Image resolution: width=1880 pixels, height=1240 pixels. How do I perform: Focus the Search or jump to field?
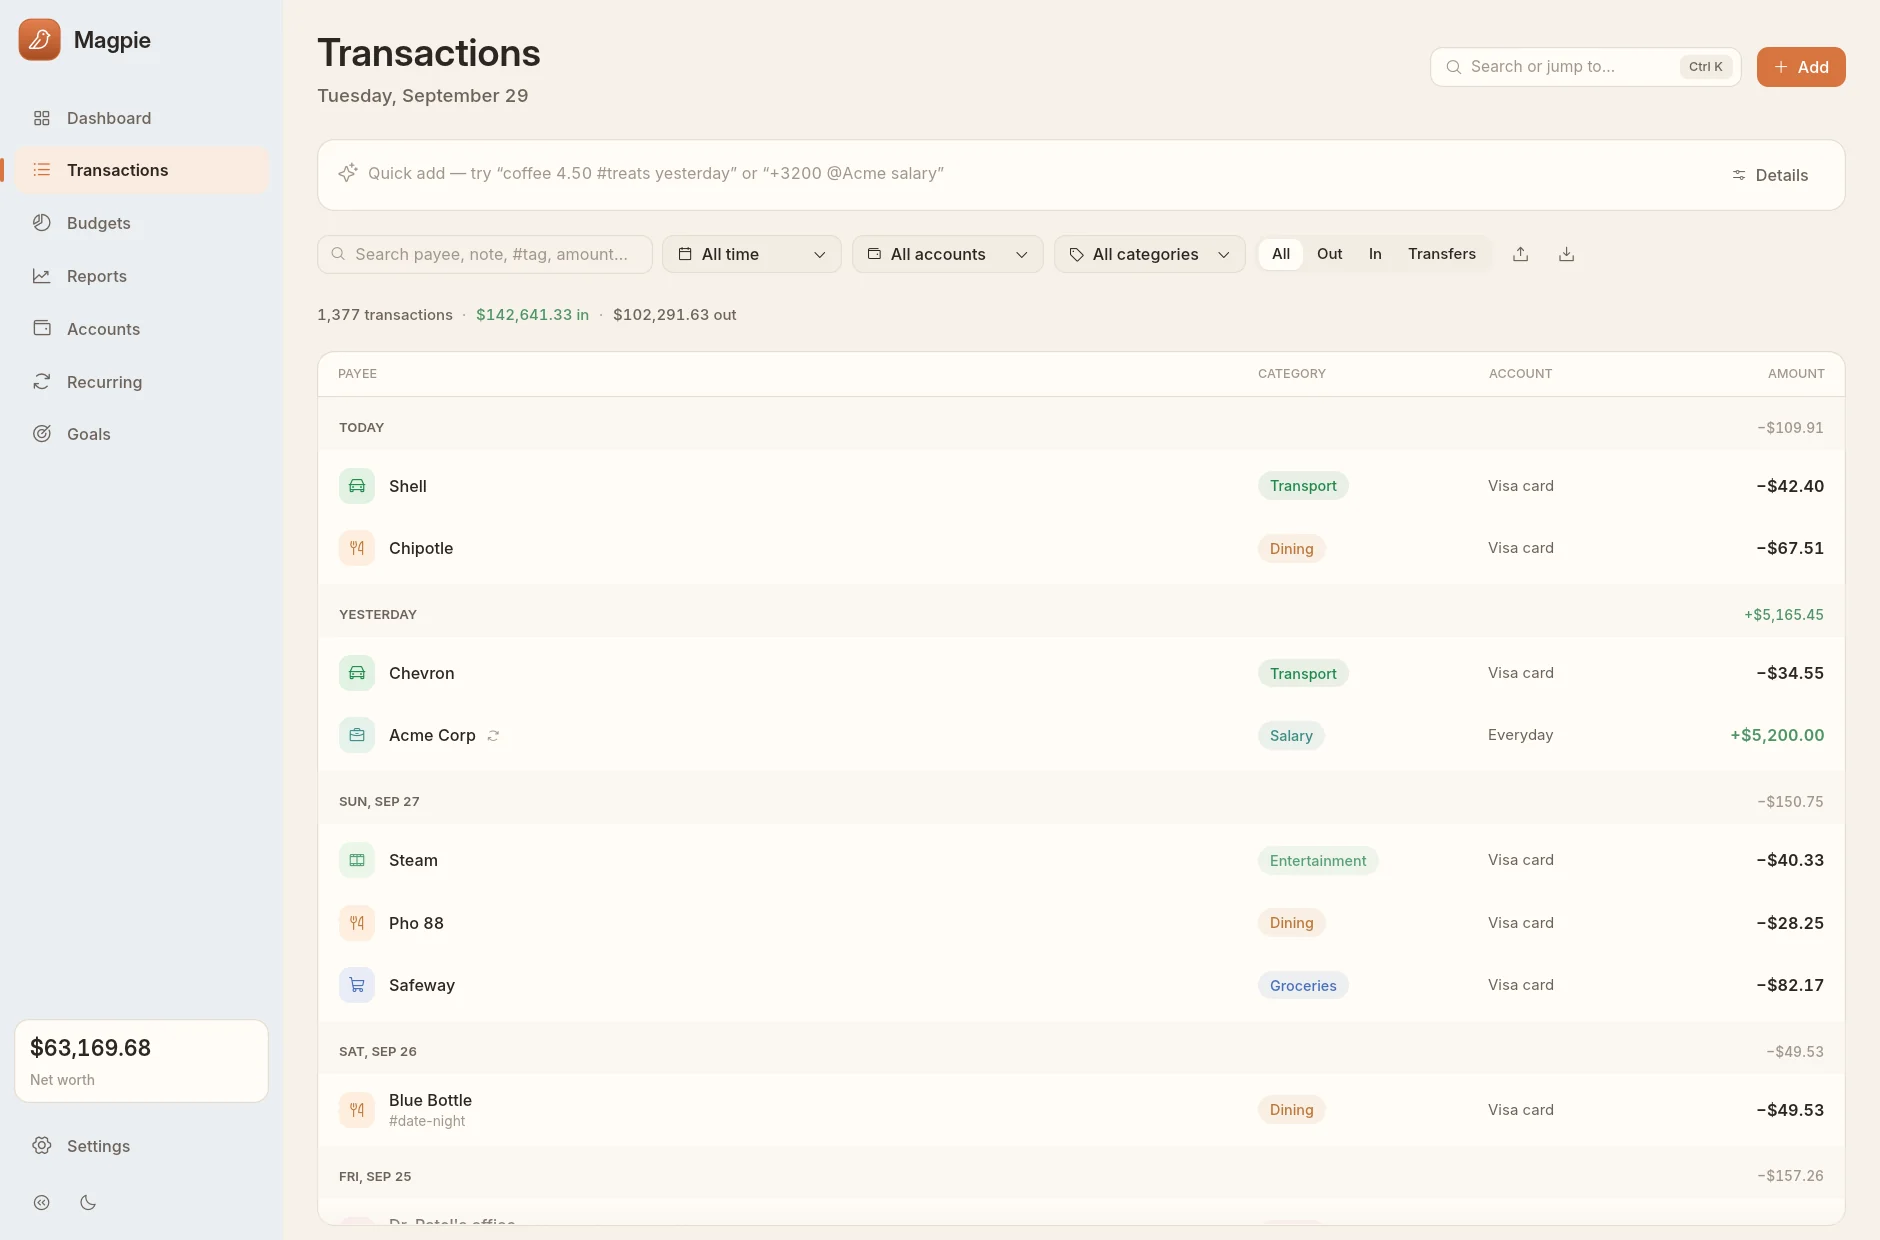coord(1585,67)
